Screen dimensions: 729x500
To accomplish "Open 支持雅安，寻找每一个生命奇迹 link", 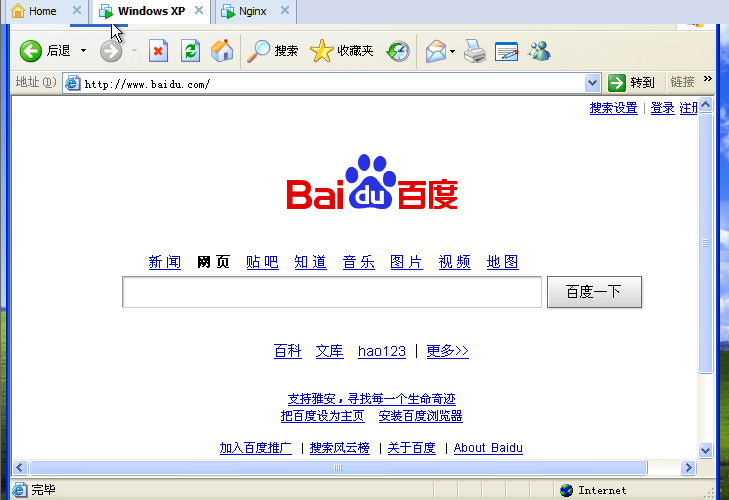I will (371, 399).
